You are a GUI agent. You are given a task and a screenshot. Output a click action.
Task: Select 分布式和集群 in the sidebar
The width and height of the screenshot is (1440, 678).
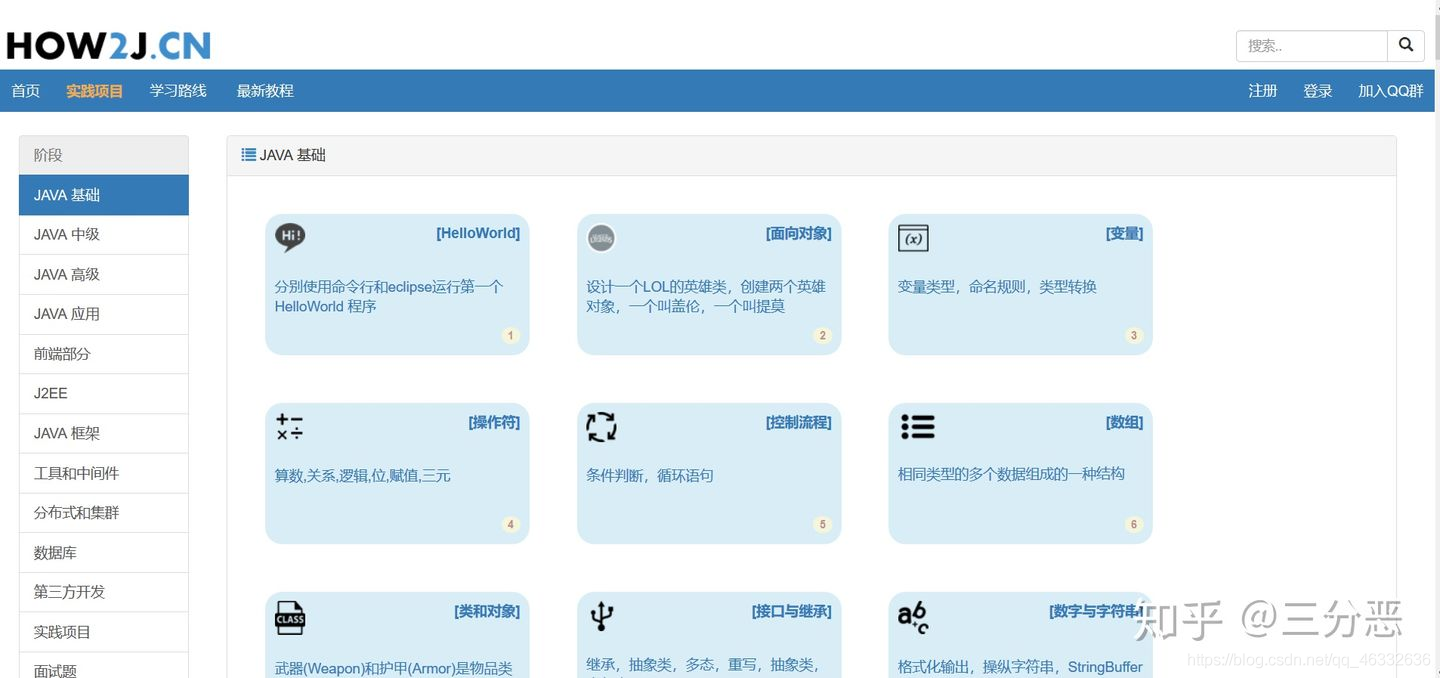point(104,513)
